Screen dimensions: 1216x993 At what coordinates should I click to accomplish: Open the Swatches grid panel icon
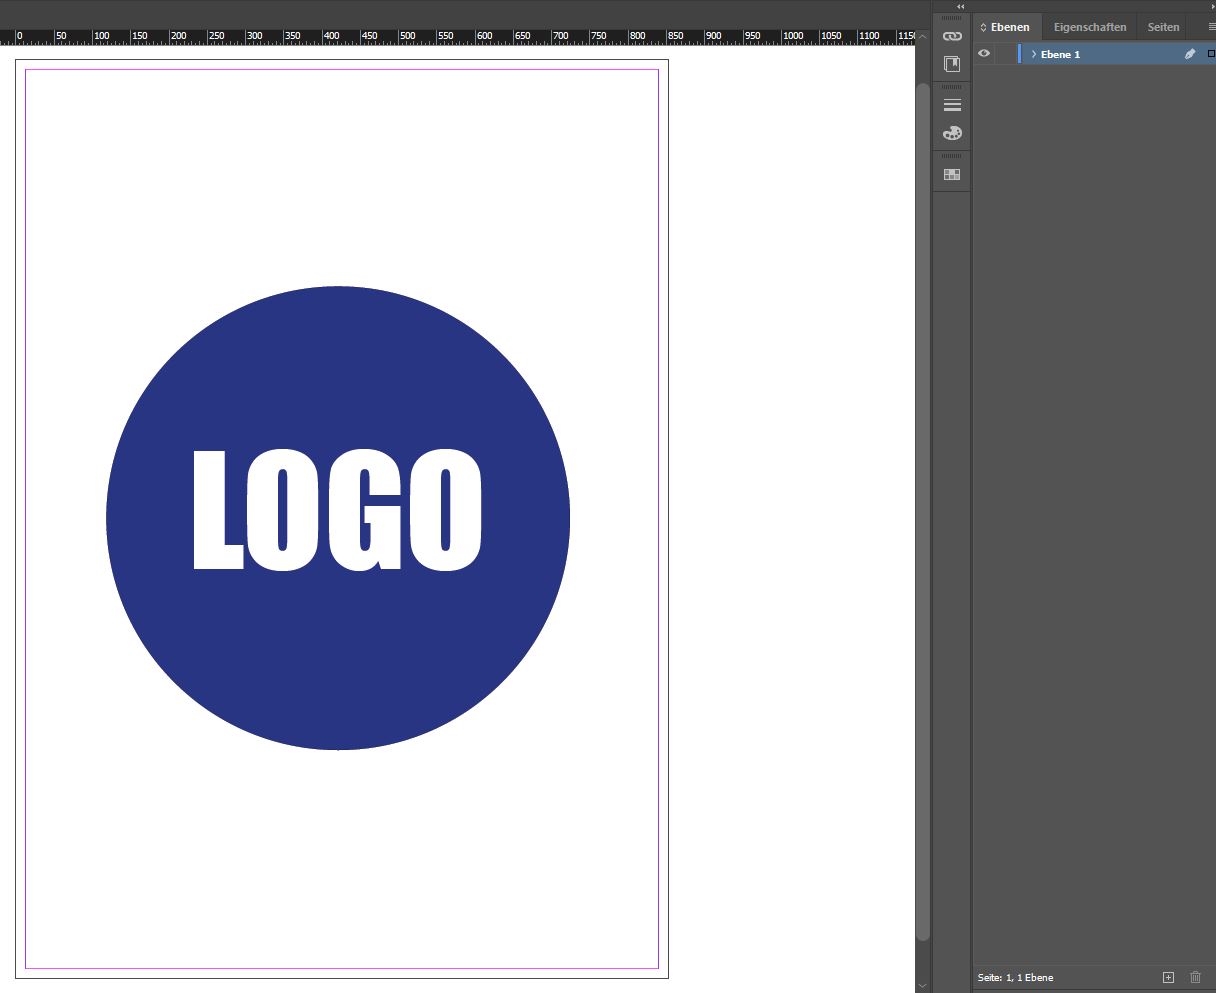point(952,174)
